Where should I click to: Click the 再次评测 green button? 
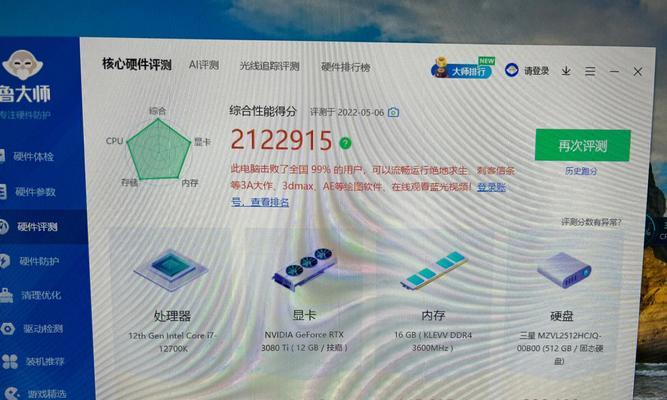(x=582, y=146)
